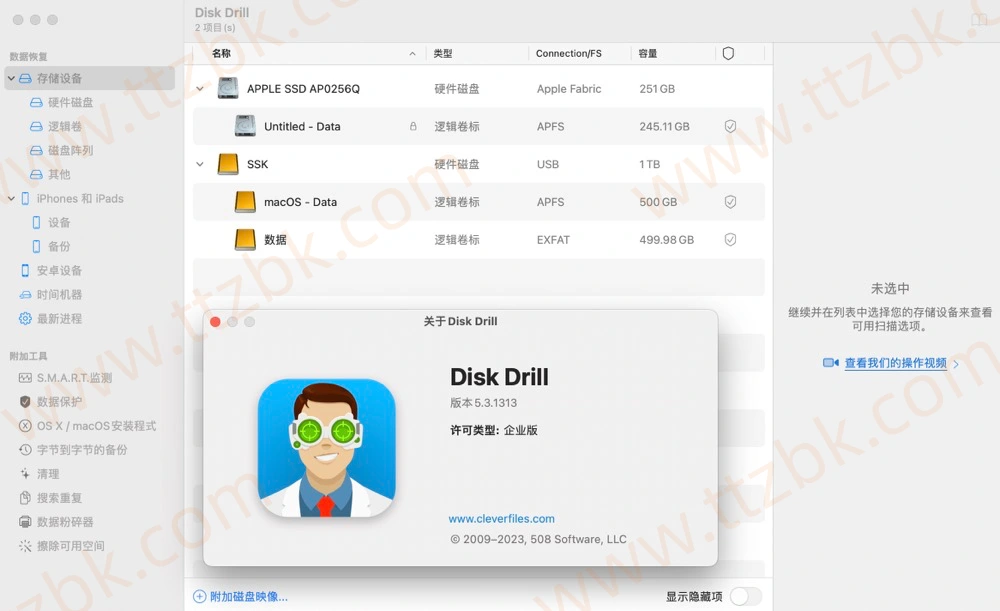Launch the 清理 cleanup tool
This screenshot has width=1000, height=611.
pyautogui.click(x=58, y=474)
